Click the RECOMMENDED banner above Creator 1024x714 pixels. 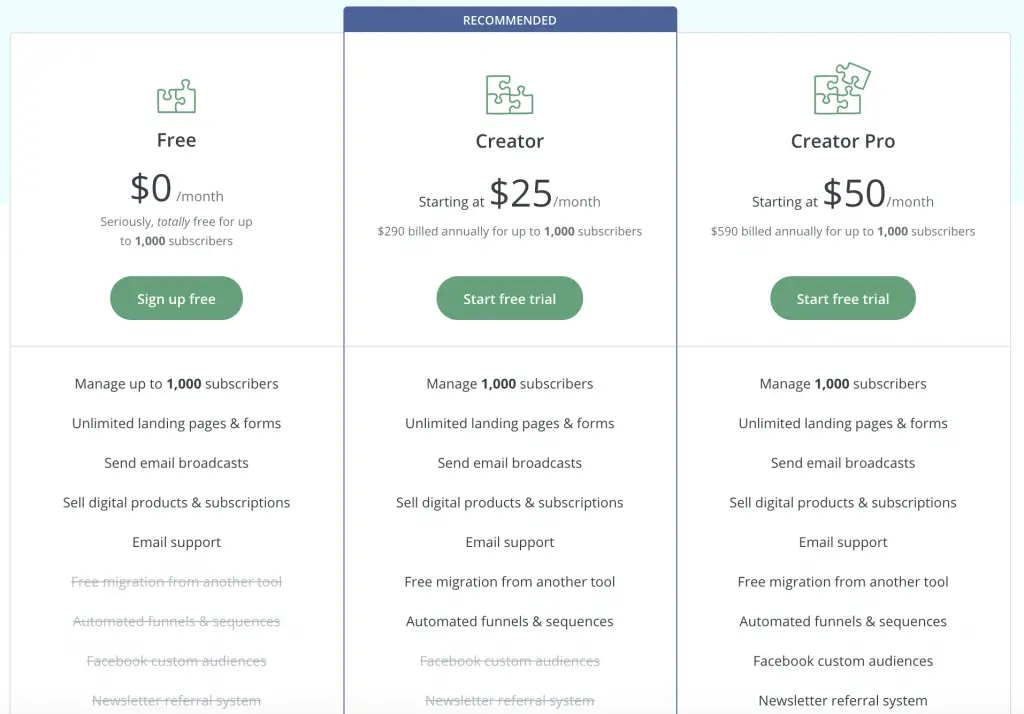point(510,19)
